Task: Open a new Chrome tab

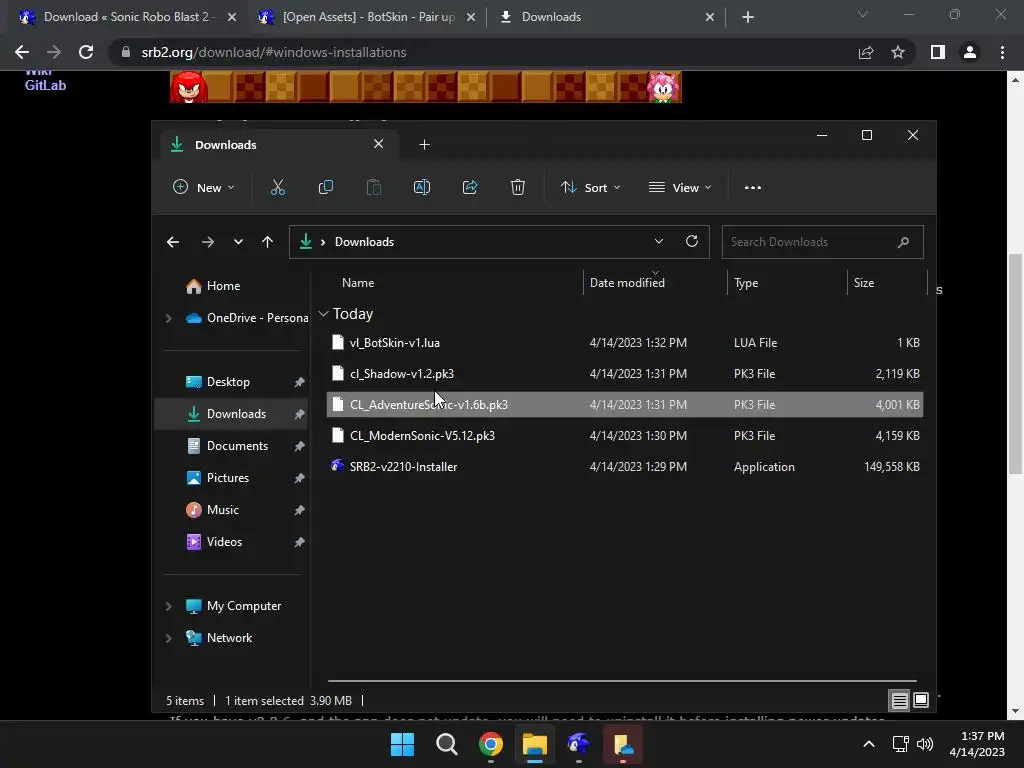Action: [x=748, y=17]
